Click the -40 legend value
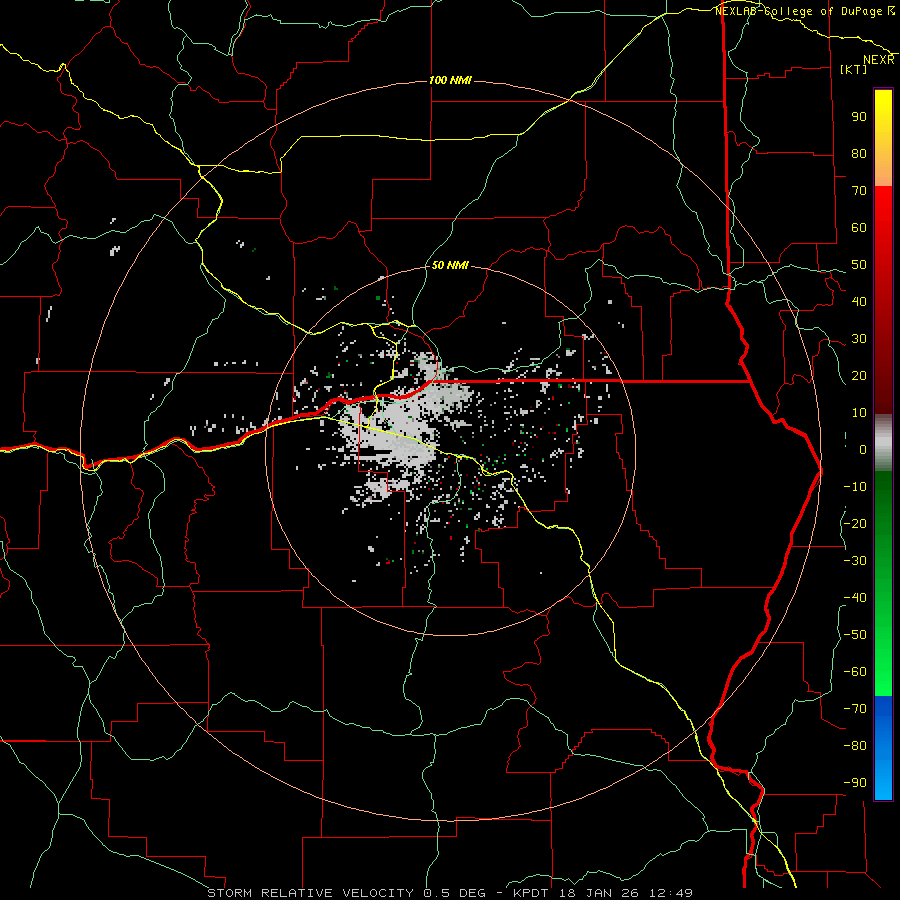 [x=855, y=598]
